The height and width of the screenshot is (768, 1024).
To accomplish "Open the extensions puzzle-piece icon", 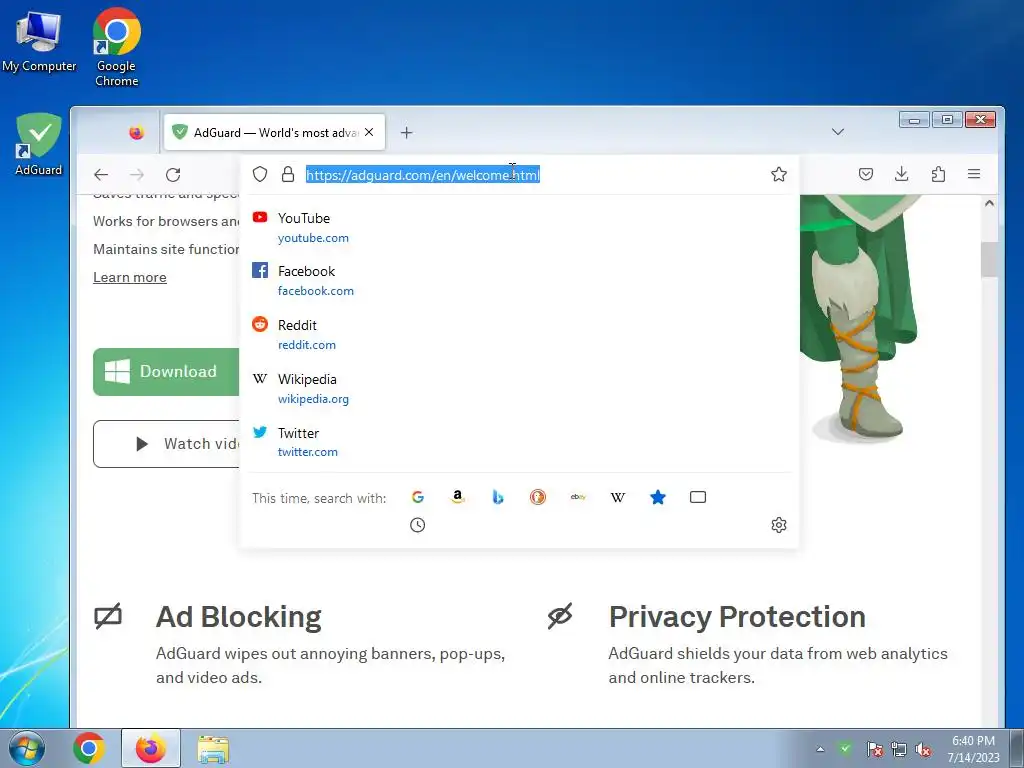I will pyautogui.click(x=938, y=174).
